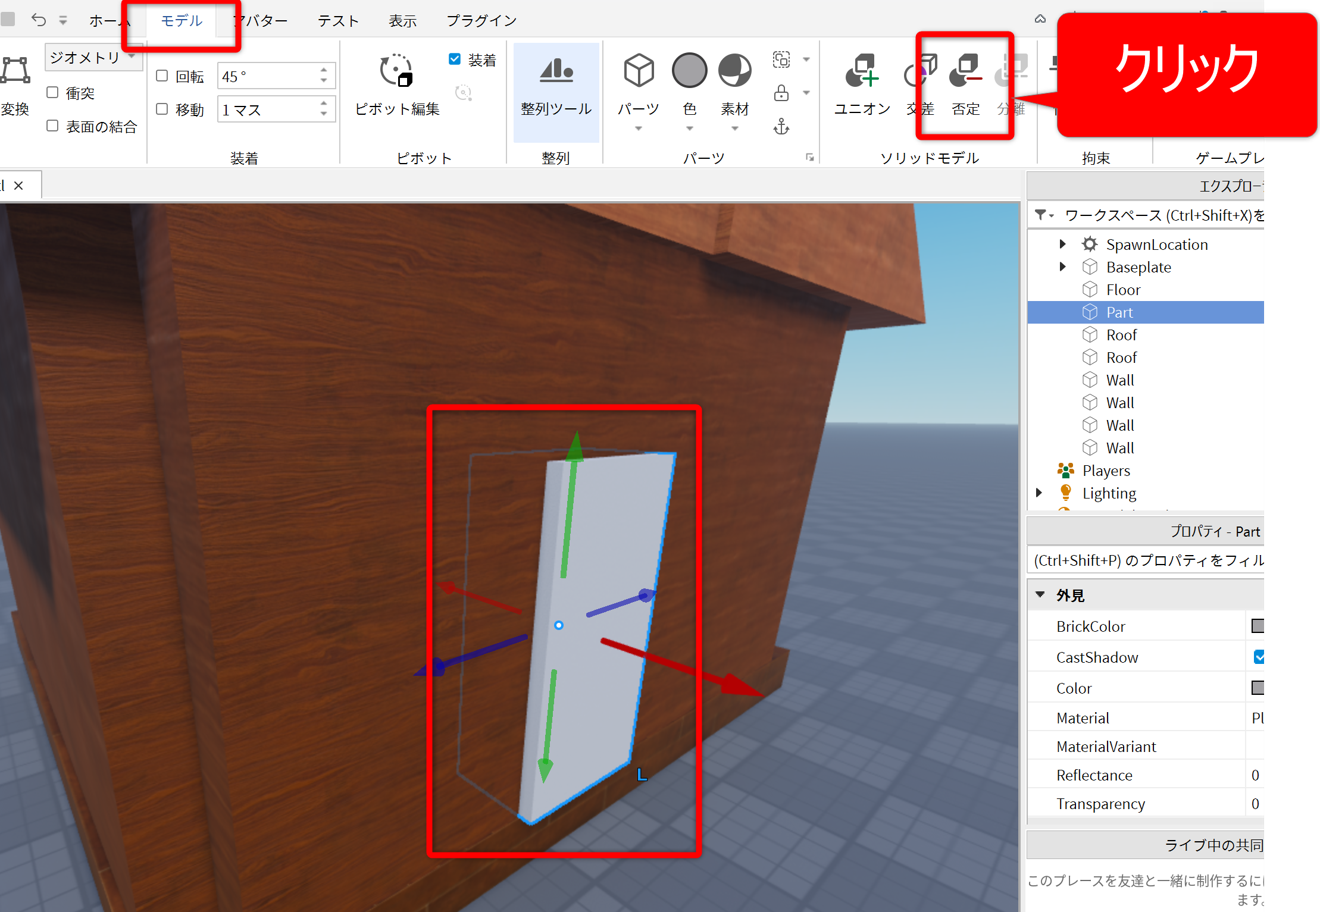Image resolution: width=1320 pixels, height=912 pixels.
Task: Collapse the Appearance (外見) properties section
Action: pos(1040,595)
